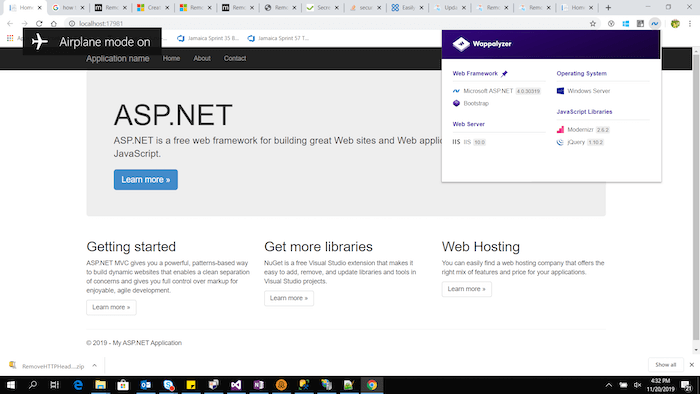The width and height of the screenshot is (700, 394).
Task: Open the Chrome menu with three dots
Action: pyautogui.click(x=690, y=24)
